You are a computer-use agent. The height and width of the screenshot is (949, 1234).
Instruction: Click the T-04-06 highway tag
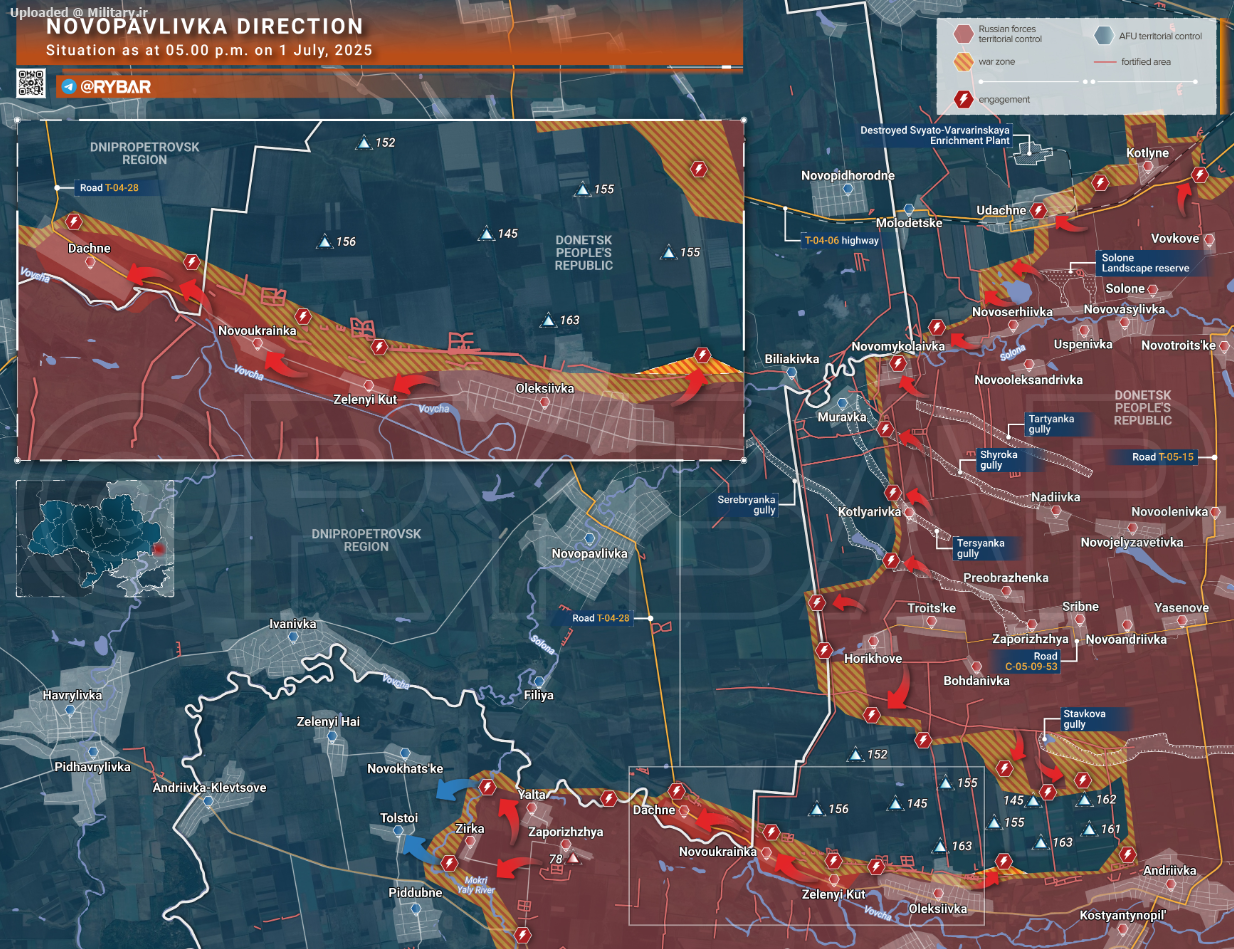coord(842,240)
